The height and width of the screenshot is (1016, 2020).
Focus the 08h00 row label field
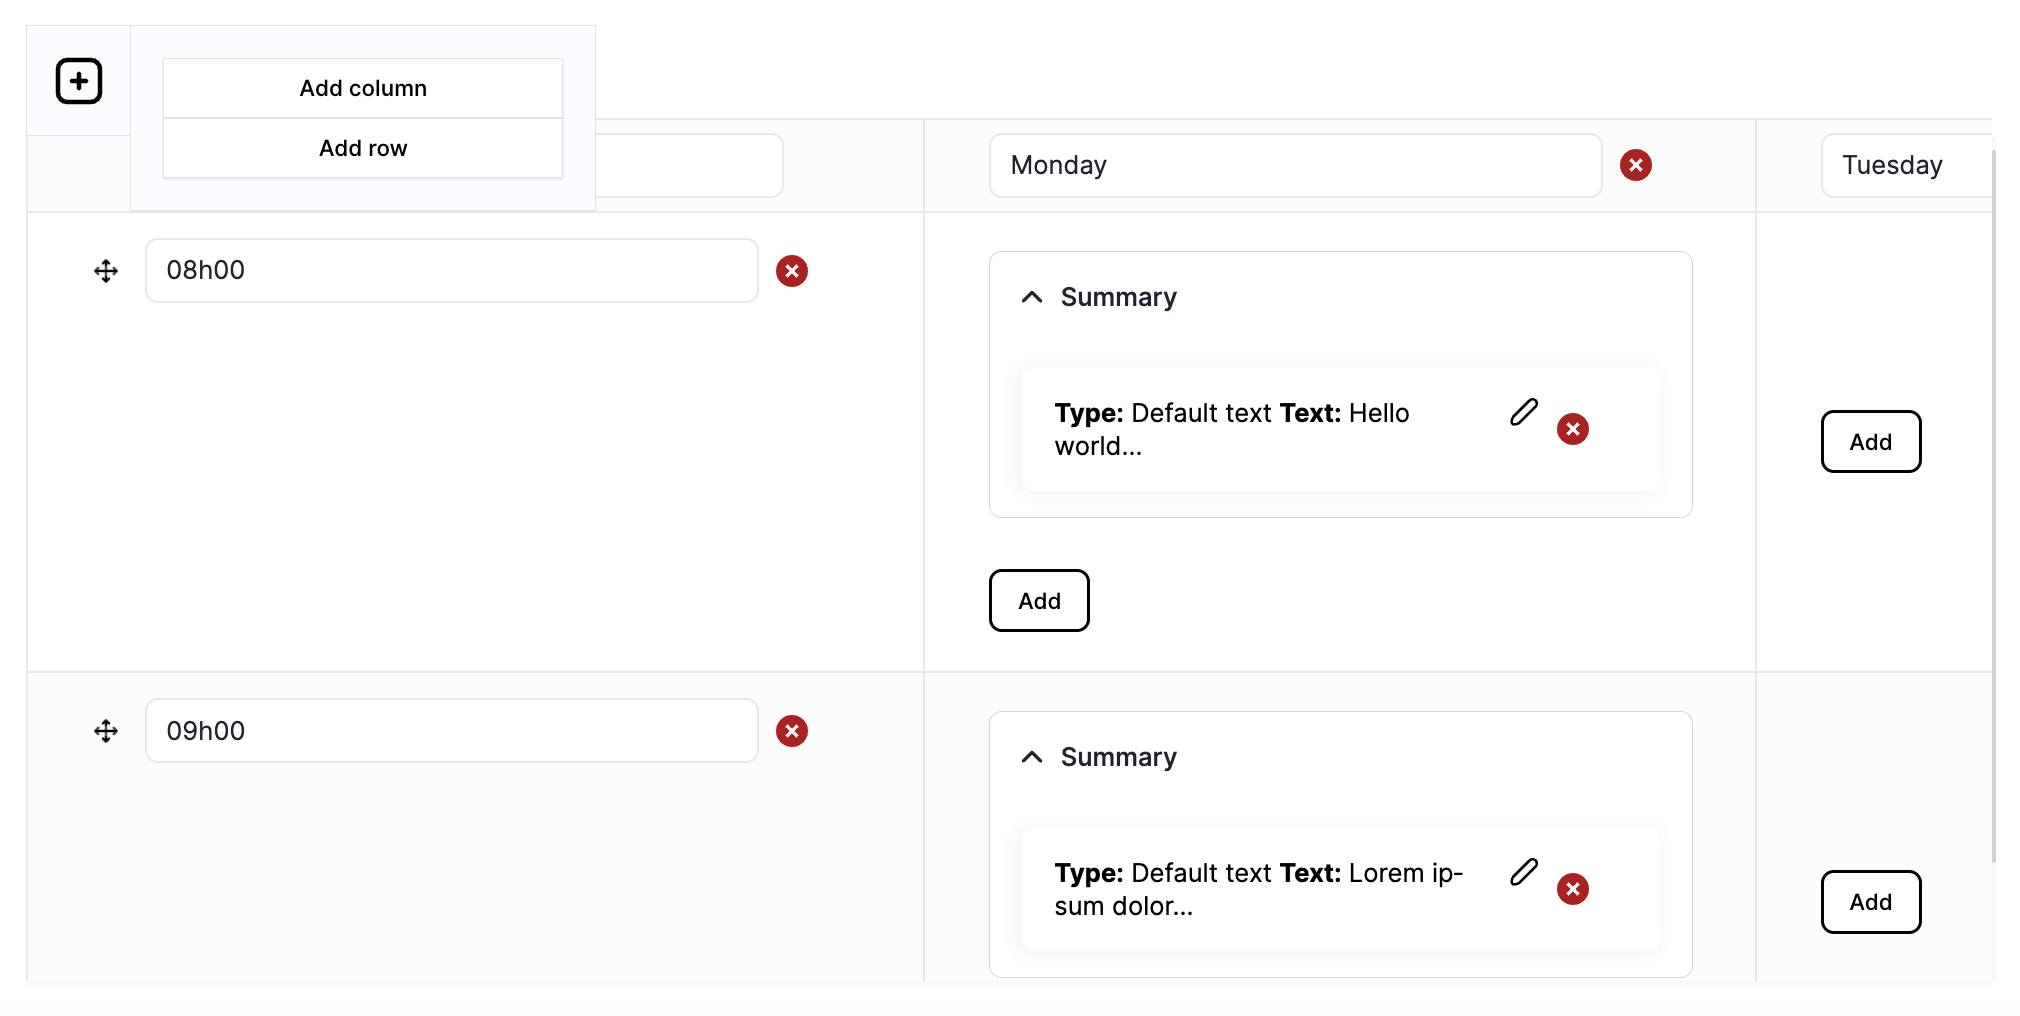click(x=452, y=270)
